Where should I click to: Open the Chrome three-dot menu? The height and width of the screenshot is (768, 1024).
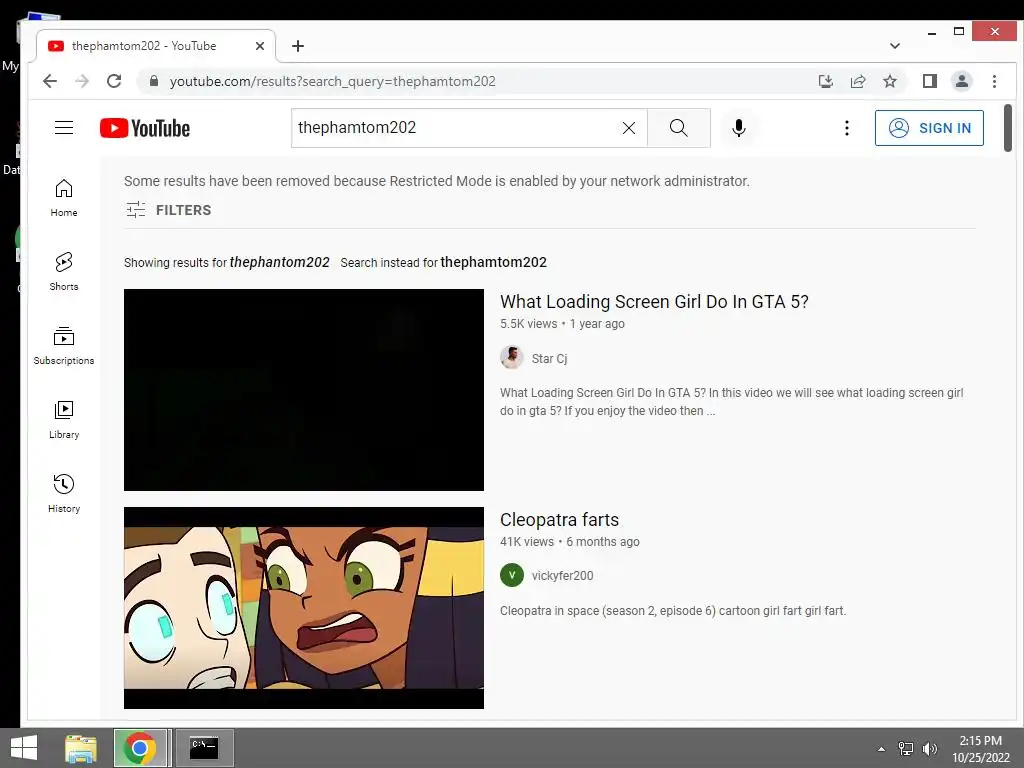(994, 81)
